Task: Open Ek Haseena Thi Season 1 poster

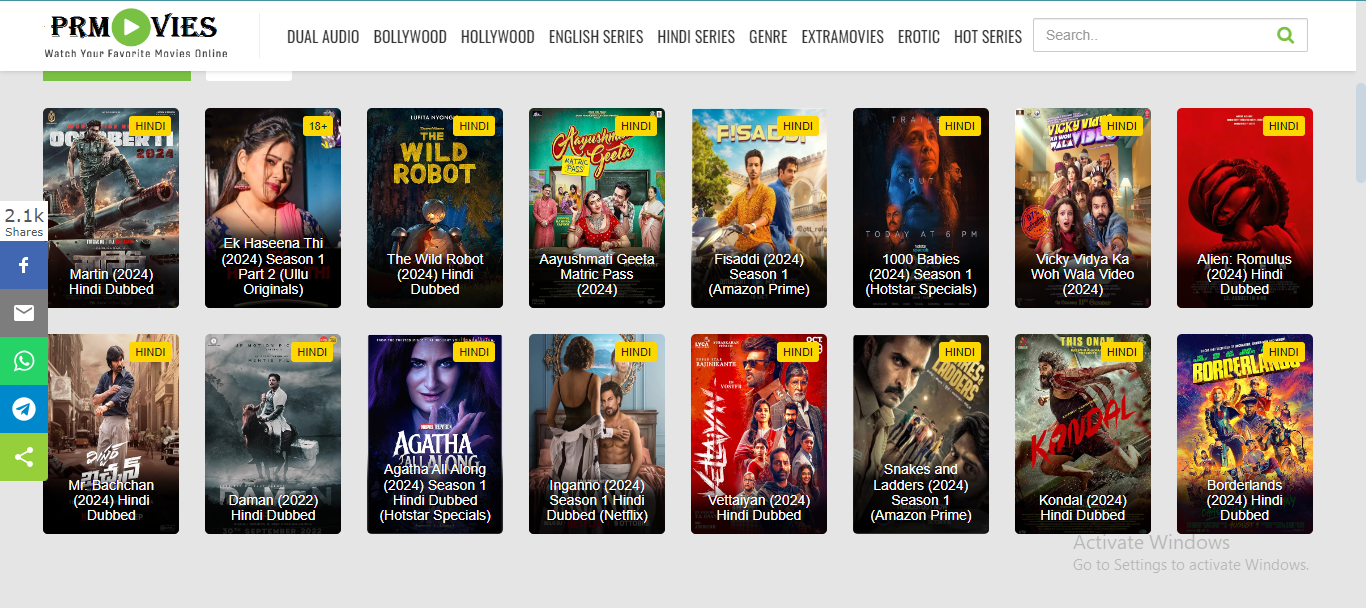Action: (x=273, y=208)
